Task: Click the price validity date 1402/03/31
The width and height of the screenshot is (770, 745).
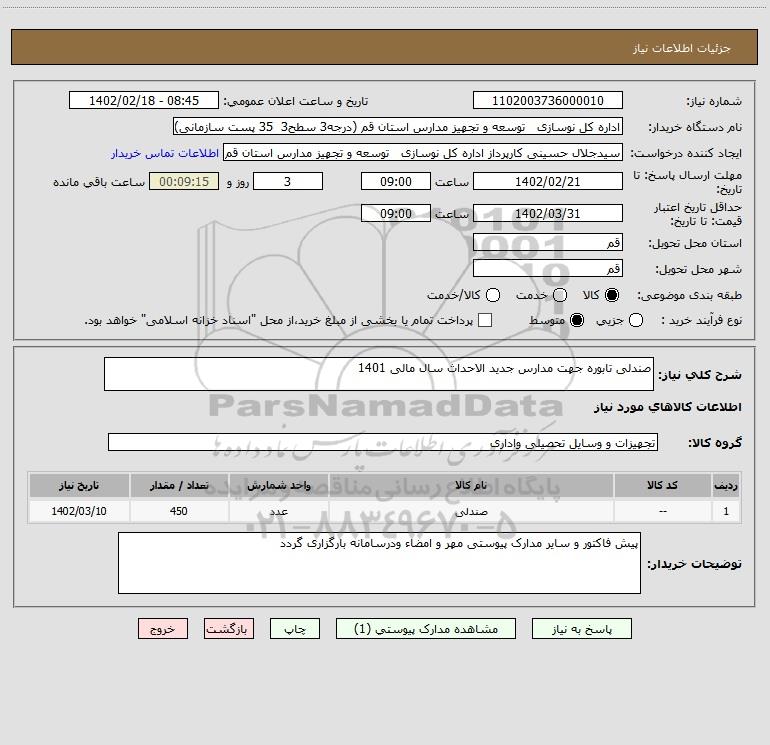Action: tap(548, 214)
